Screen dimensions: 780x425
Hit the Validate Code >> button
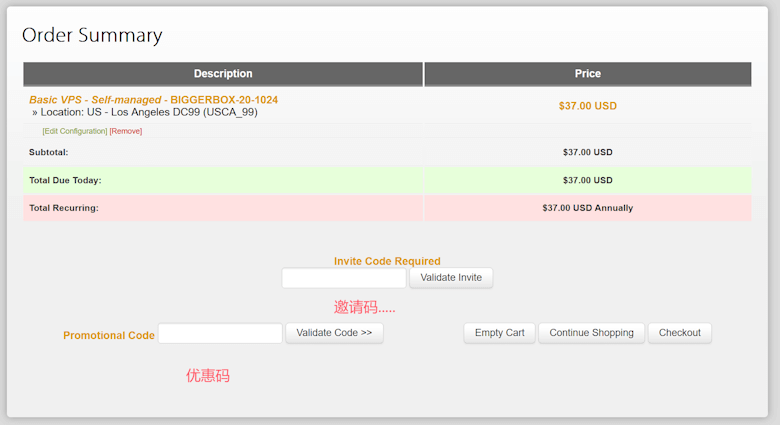click(x=334, y=333)
